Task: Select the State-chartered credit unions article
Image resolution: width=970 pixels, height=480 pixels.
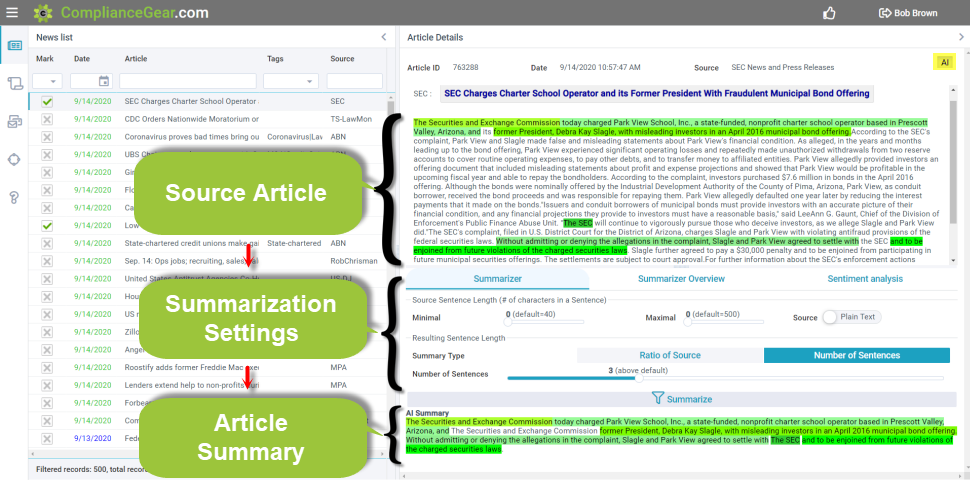Action: pos(192,244)
